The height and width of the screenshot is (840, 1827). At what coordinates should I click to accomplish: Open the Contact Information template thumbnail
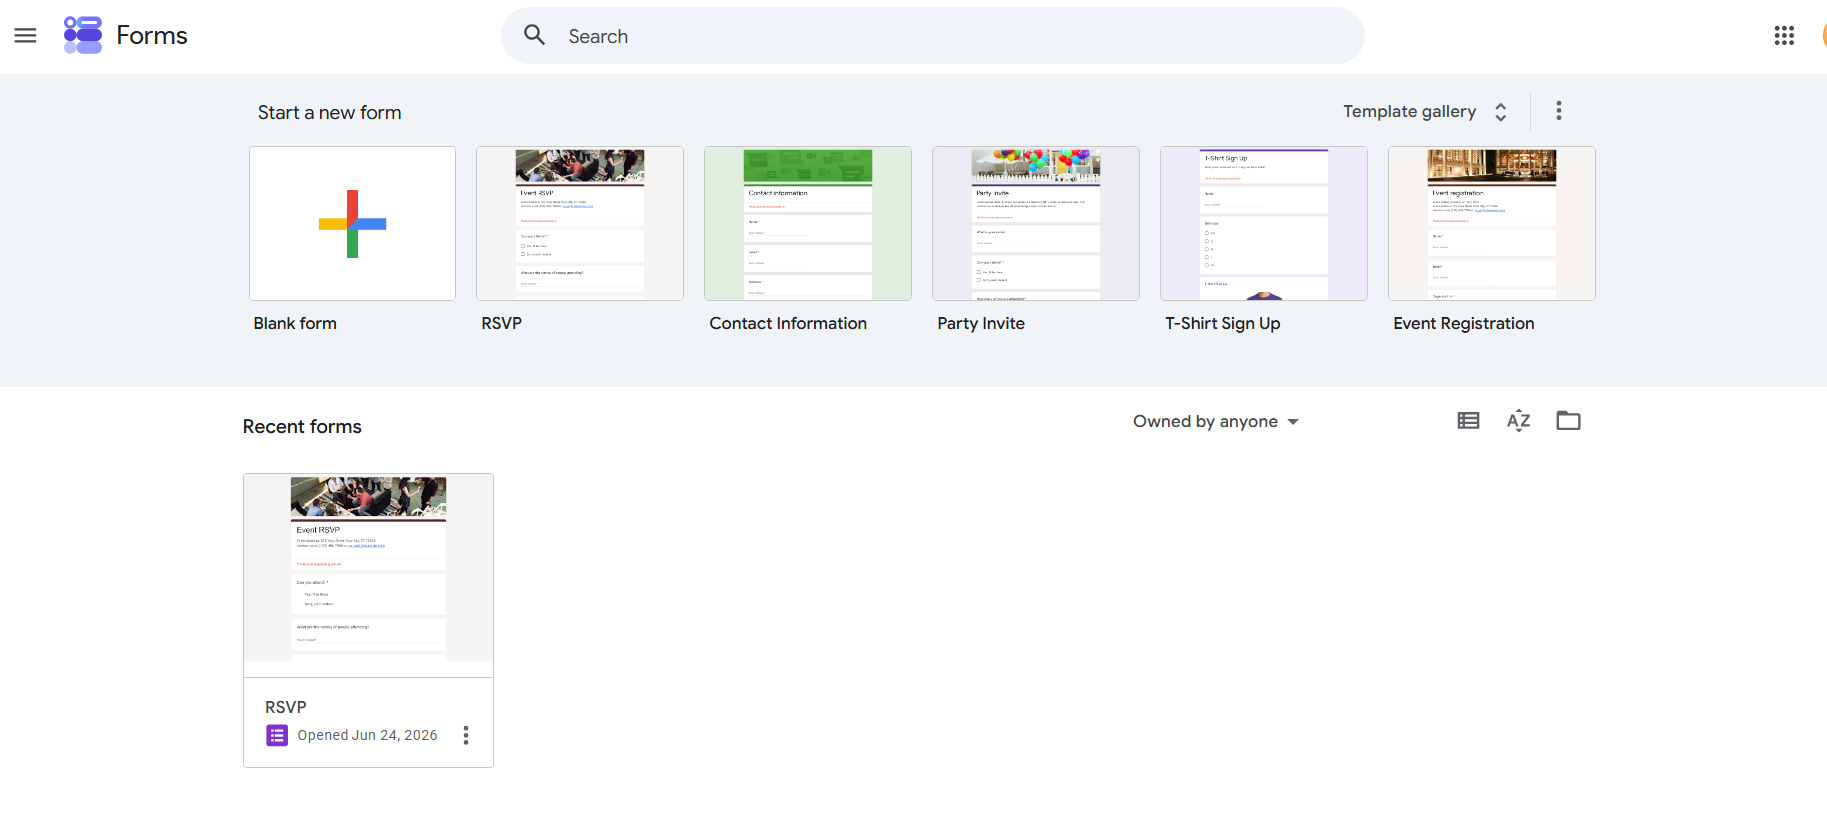pyautogui.click(x=808, y=224)
